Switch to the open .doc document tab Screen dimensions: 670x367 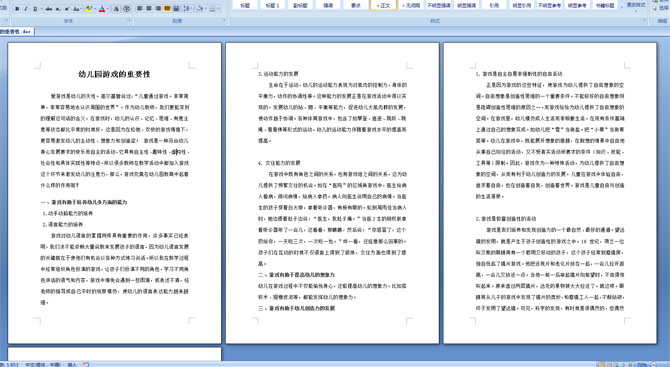point(17,31)
